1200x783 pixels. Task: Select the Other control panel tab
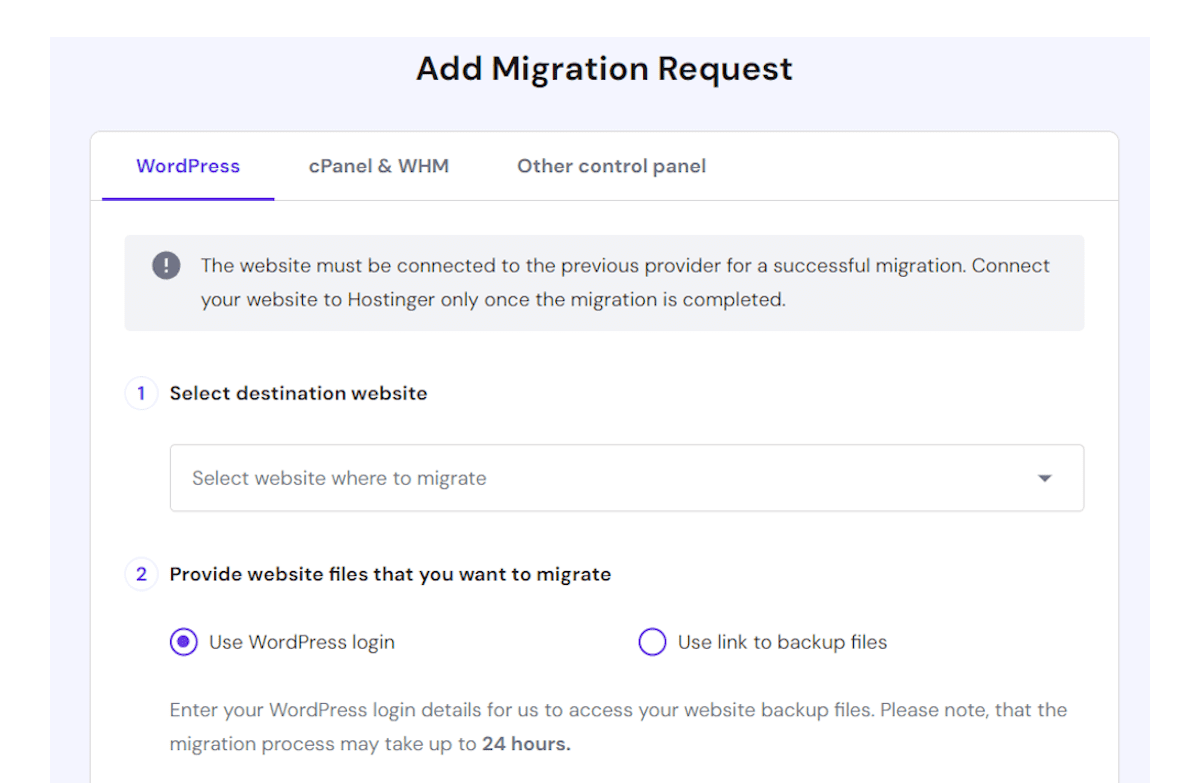click(611, 166)
